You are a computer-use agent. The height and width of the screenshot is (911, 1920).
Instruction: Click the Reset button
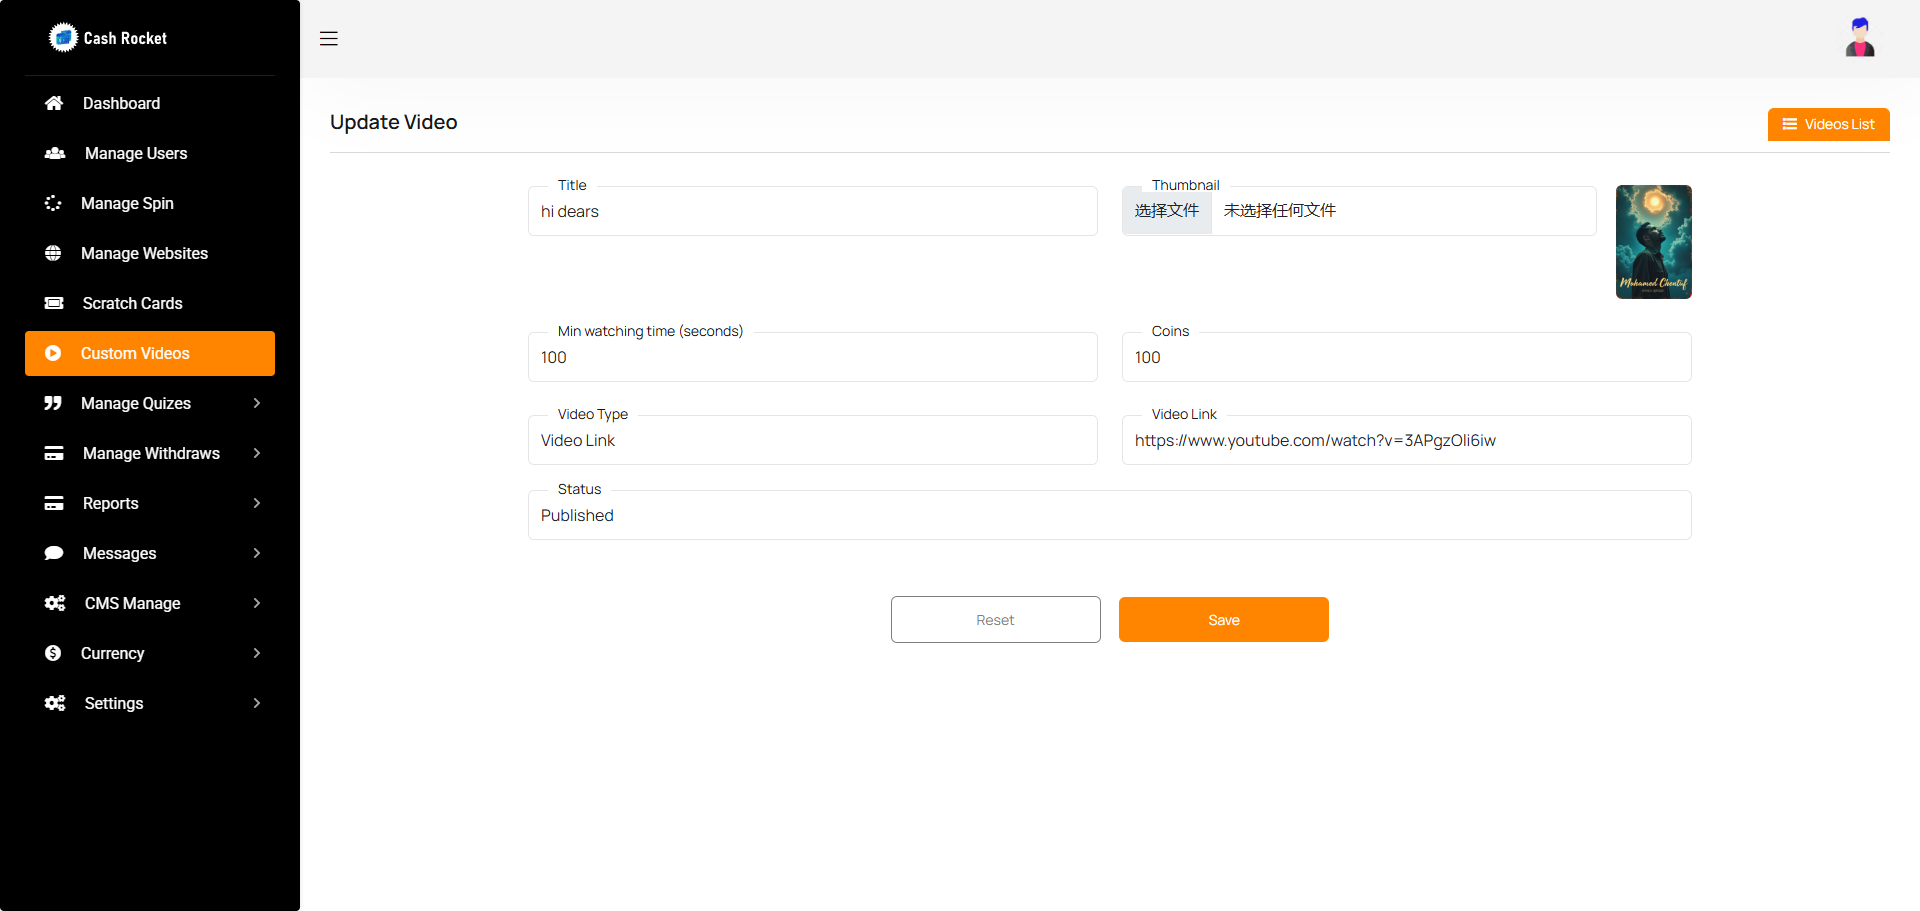coord(995,620)
